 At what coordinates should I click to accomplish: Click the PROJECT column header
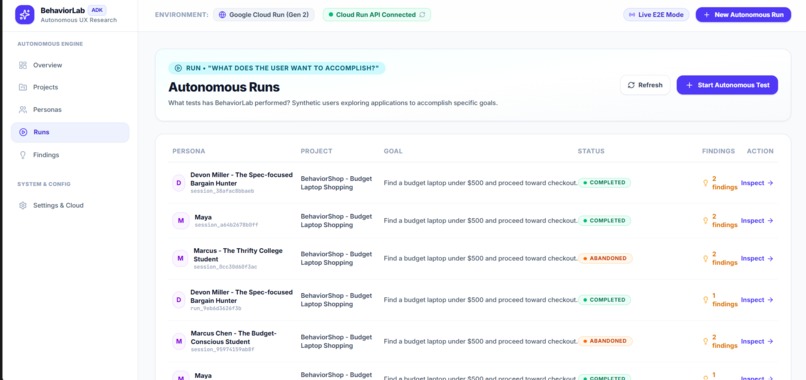tap(317, 151)
